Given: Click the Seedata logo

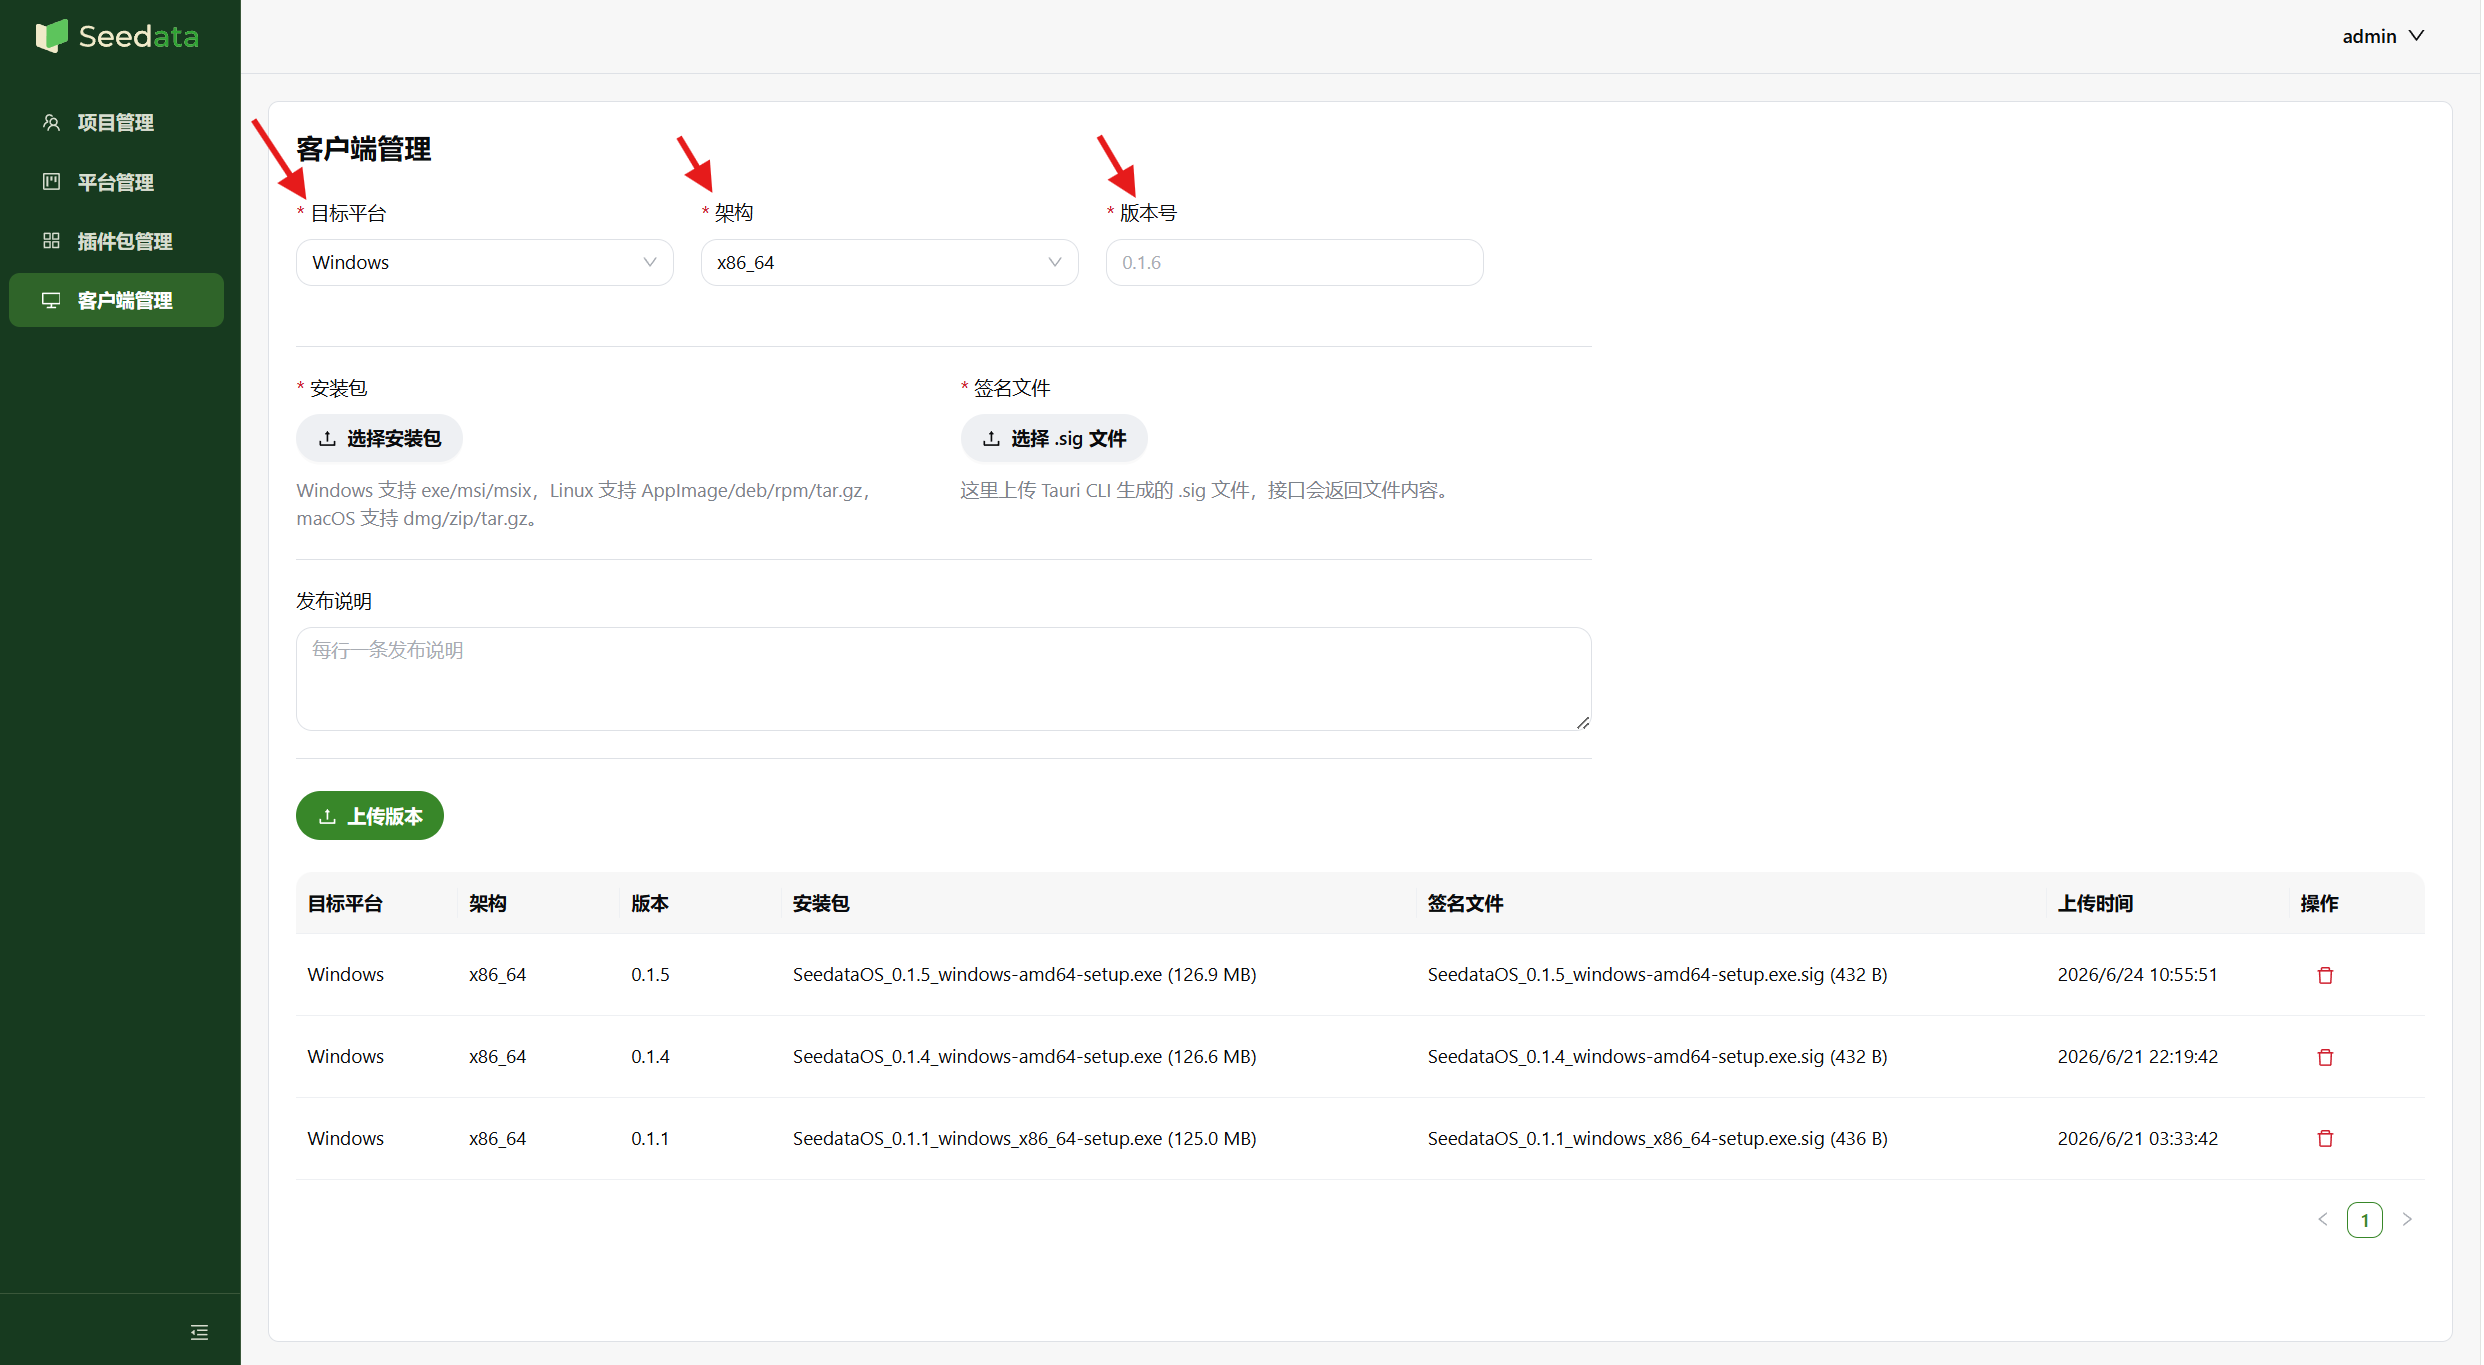Looking at the screenshot, I should [x=117, y=36].
